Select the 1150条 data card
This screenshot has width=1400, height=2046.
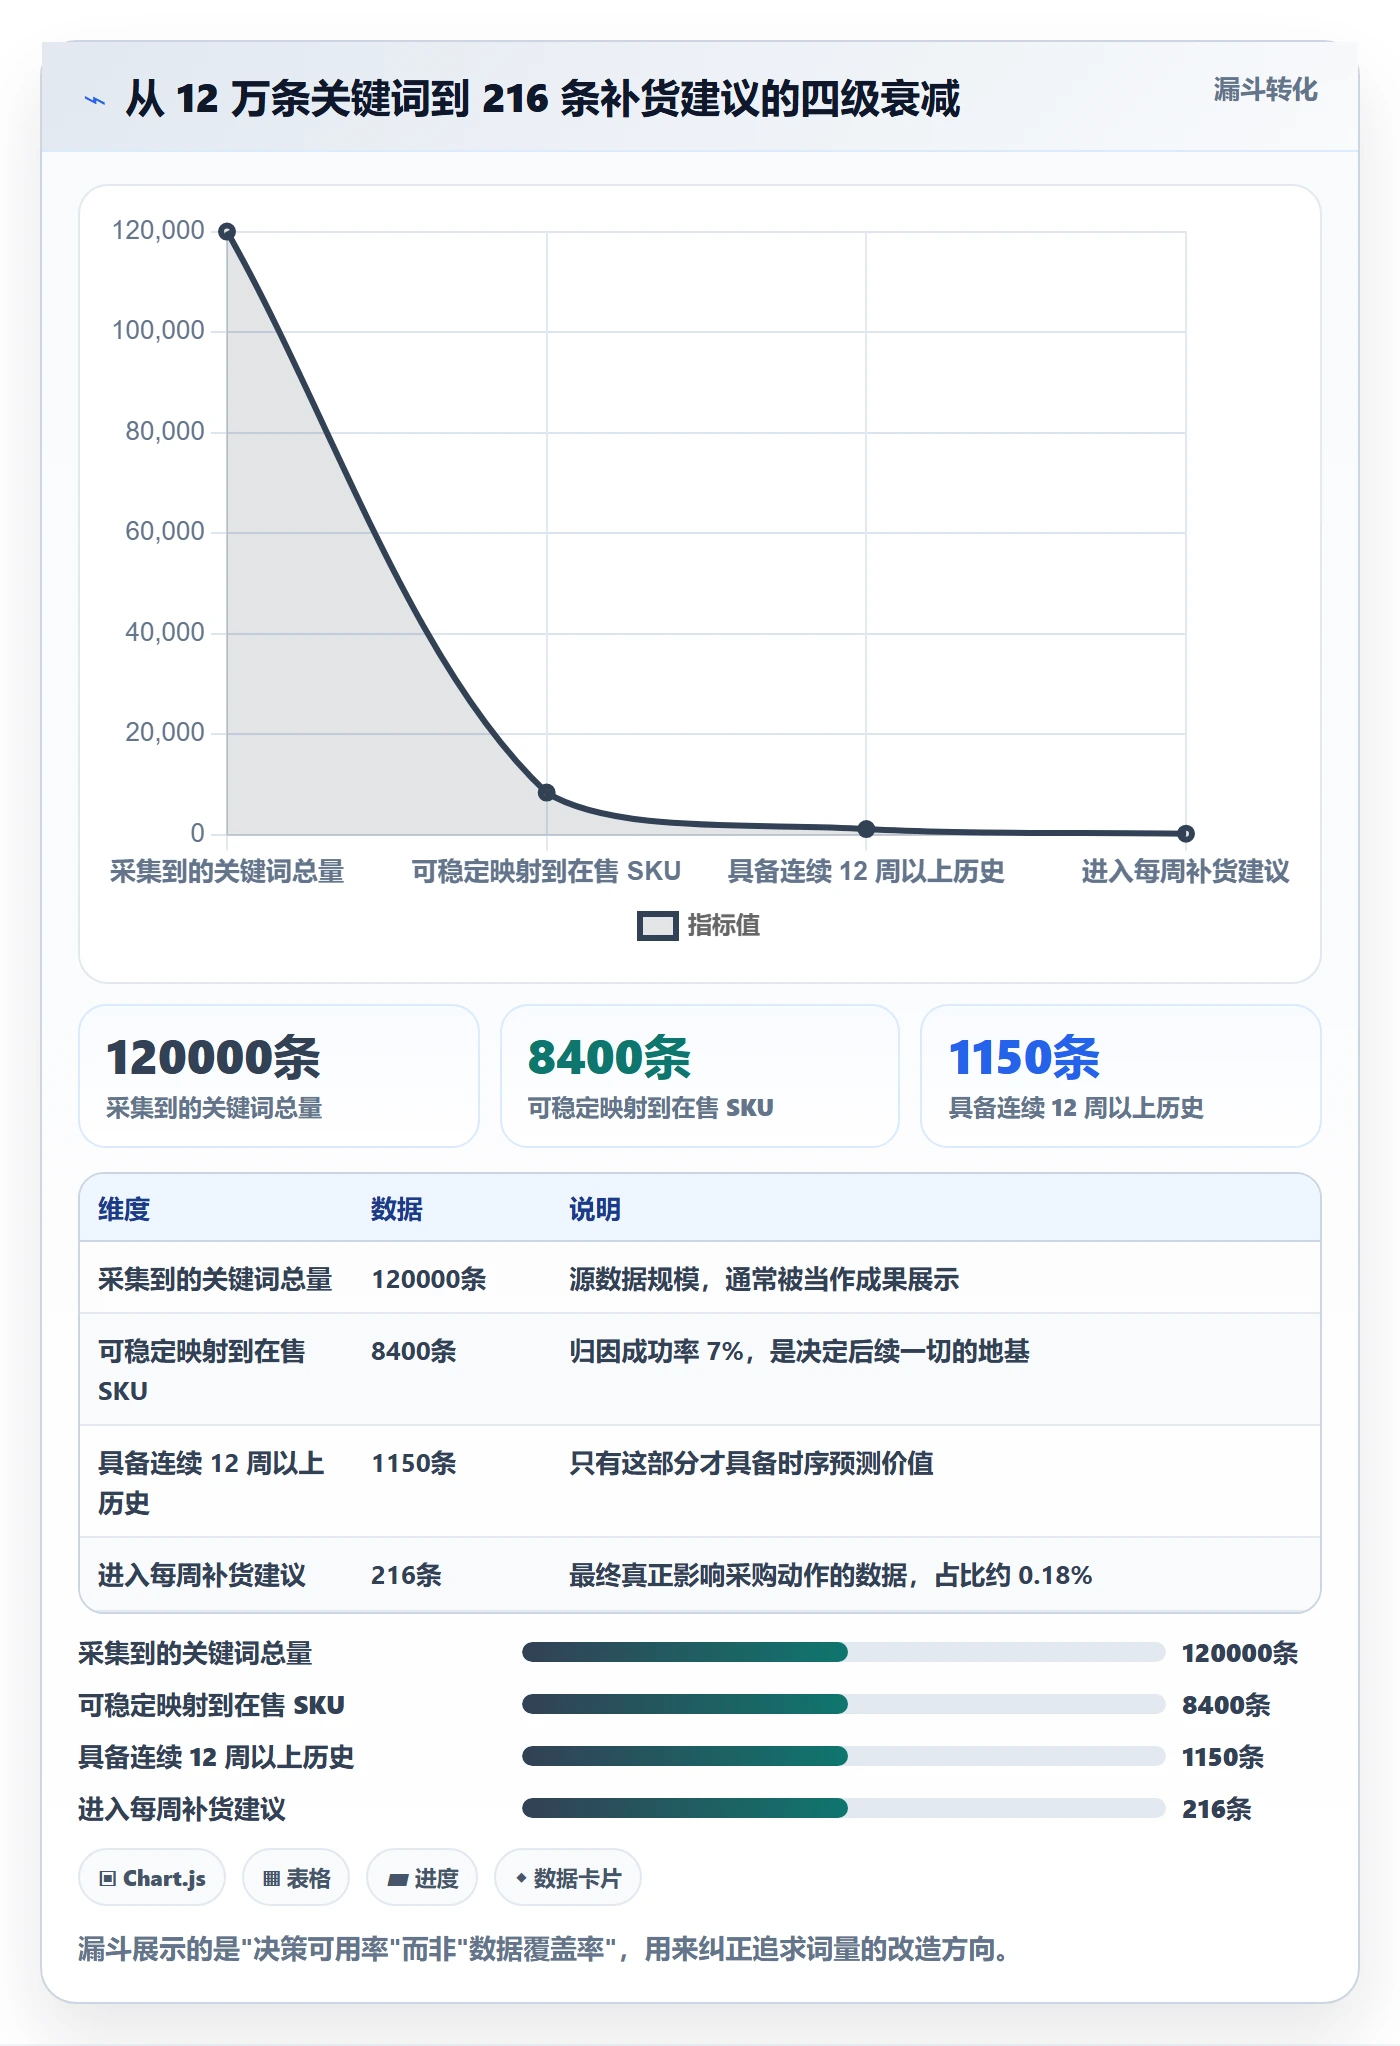pyautogui.click(x=1120, y=1076)
